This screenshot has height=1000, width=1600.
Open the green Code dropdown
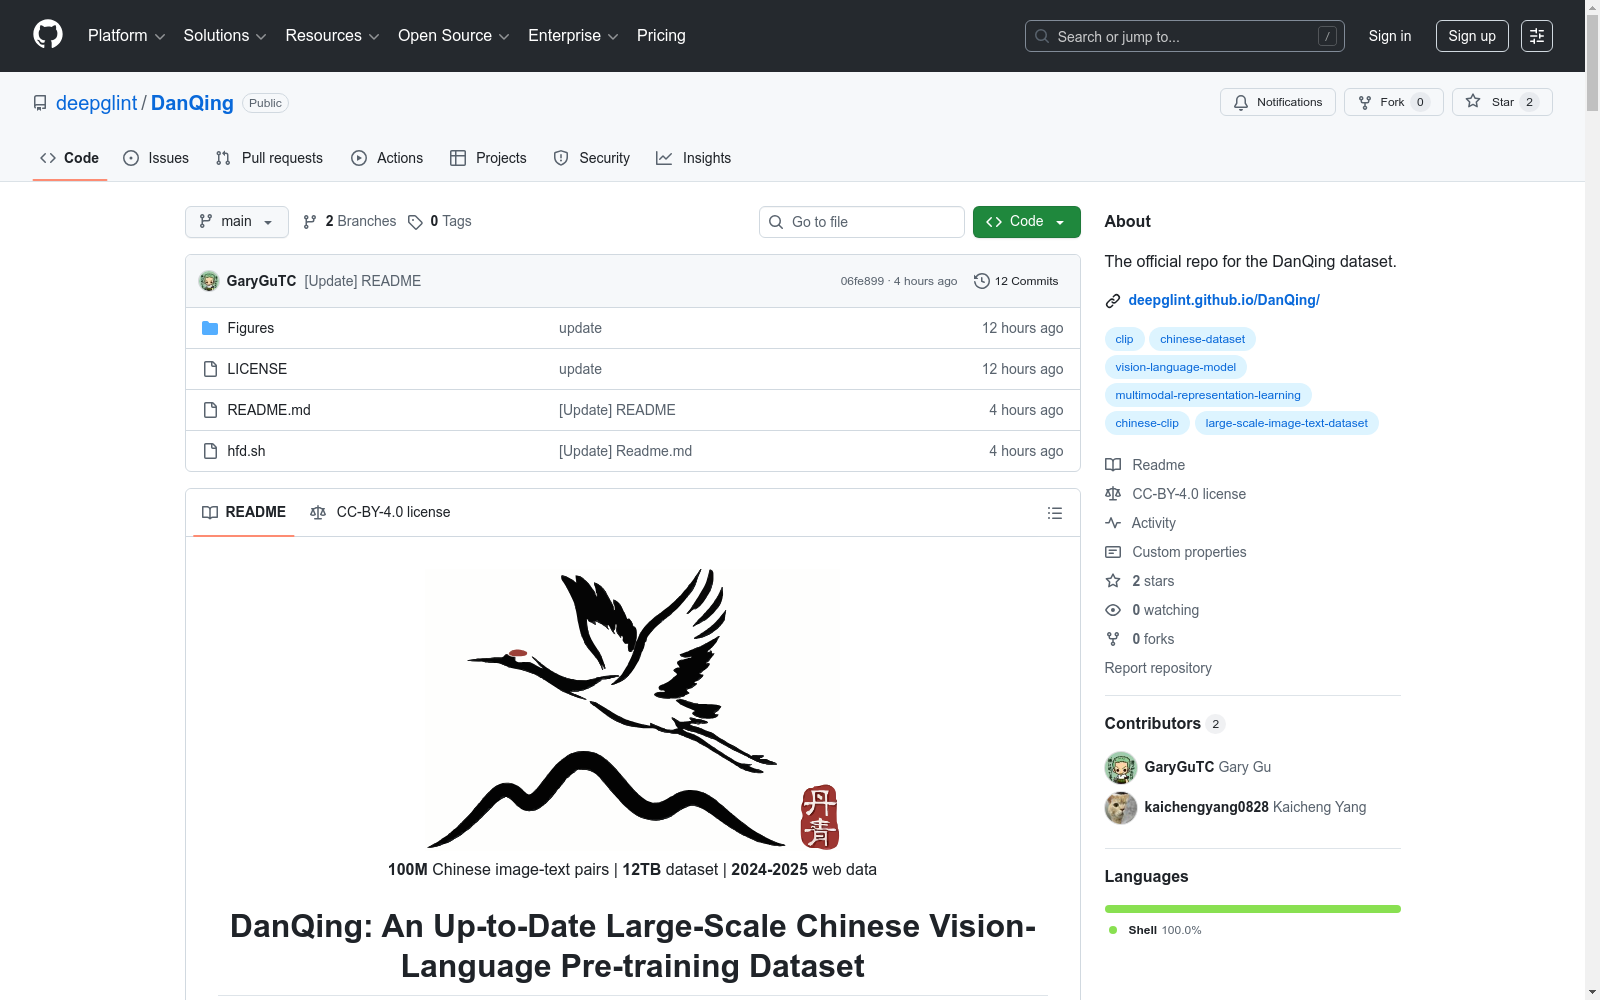coord(1027,222)
